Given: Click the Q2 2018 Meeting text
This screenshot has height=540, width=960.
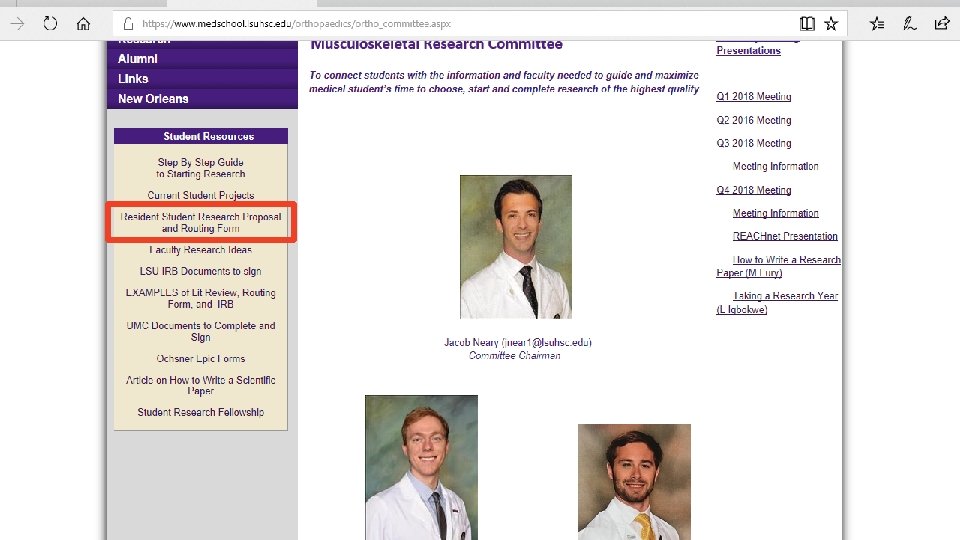Looking at the screenshot, I should pos(754,121).
